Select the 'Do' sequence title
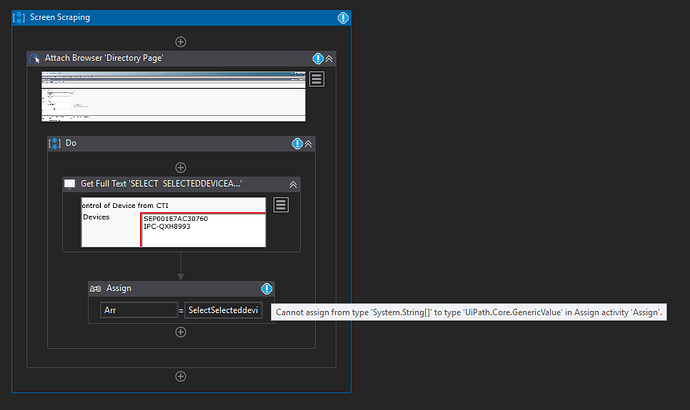The image size is (690, 410). pyautogui.click(x=71, y=143)
